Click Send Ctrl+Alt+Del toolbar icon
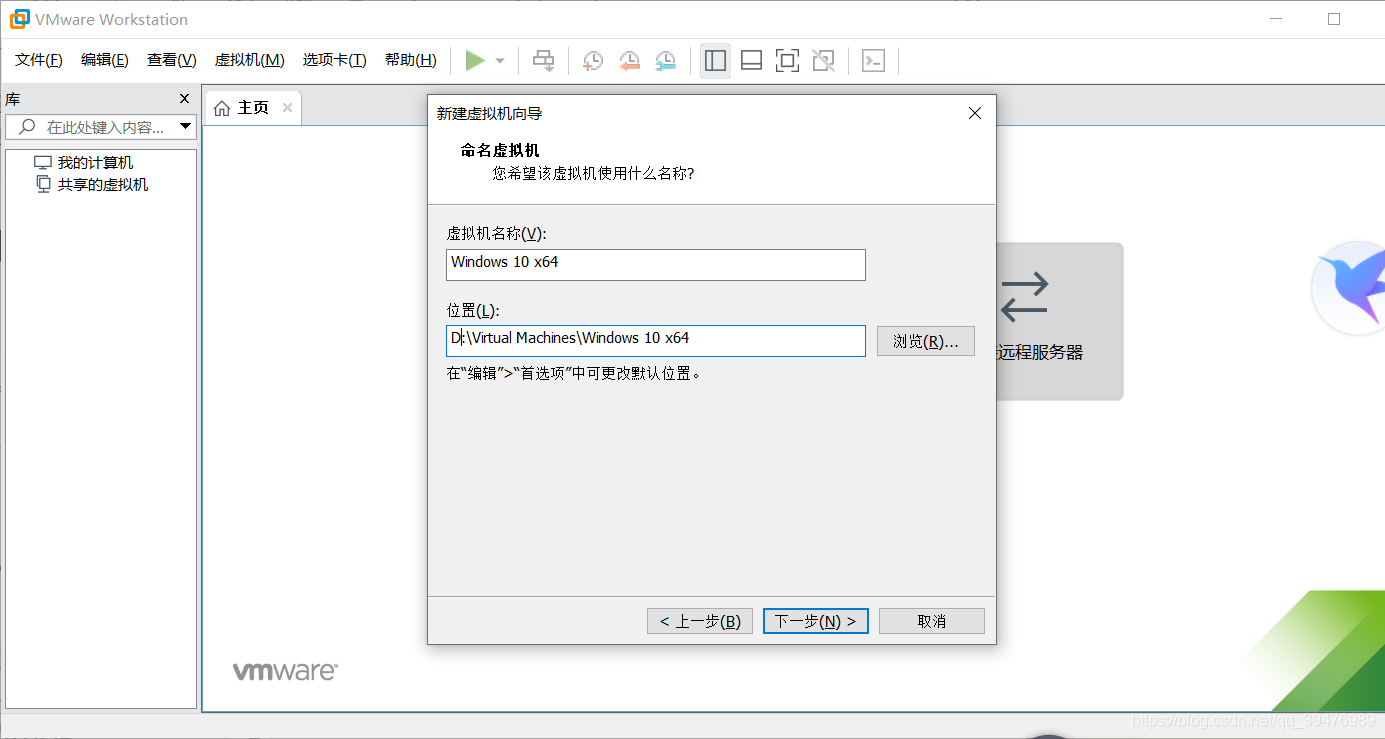This screenshot has width=1385, height=739. tap(543, 61)
